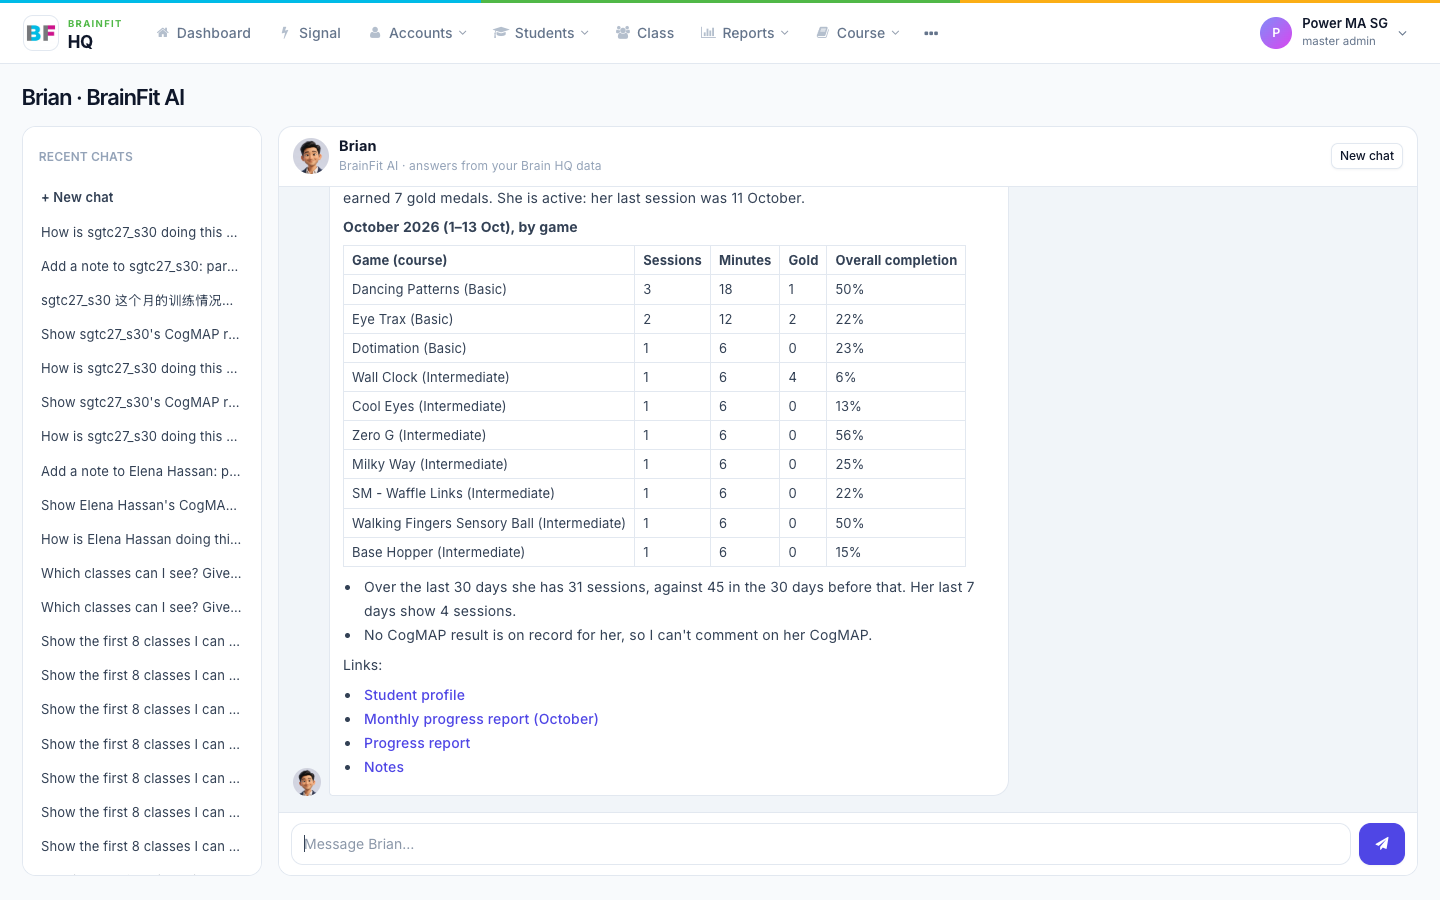Click the small Brian avatar beside the reply
This screenshot has width=1440, height=900.
[x=307, y=782]
